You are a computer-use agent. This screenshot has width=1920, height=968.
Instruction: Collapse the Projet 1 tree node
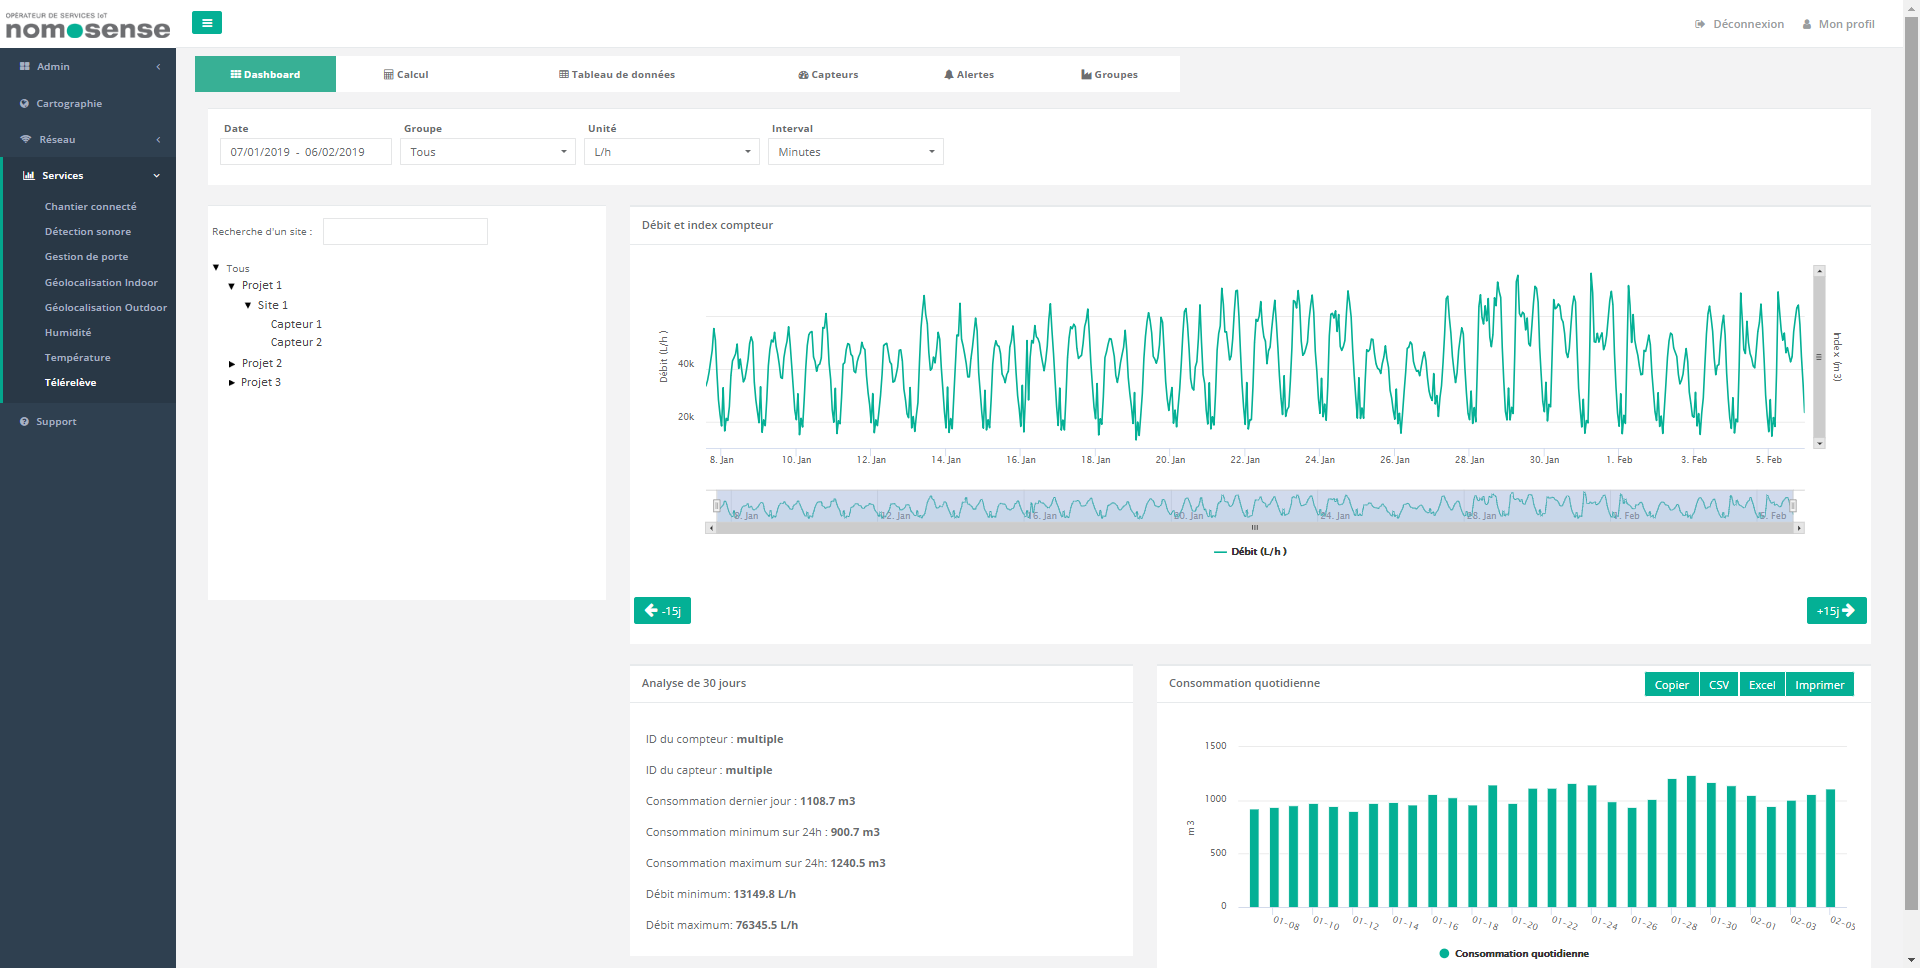(232, 286)
